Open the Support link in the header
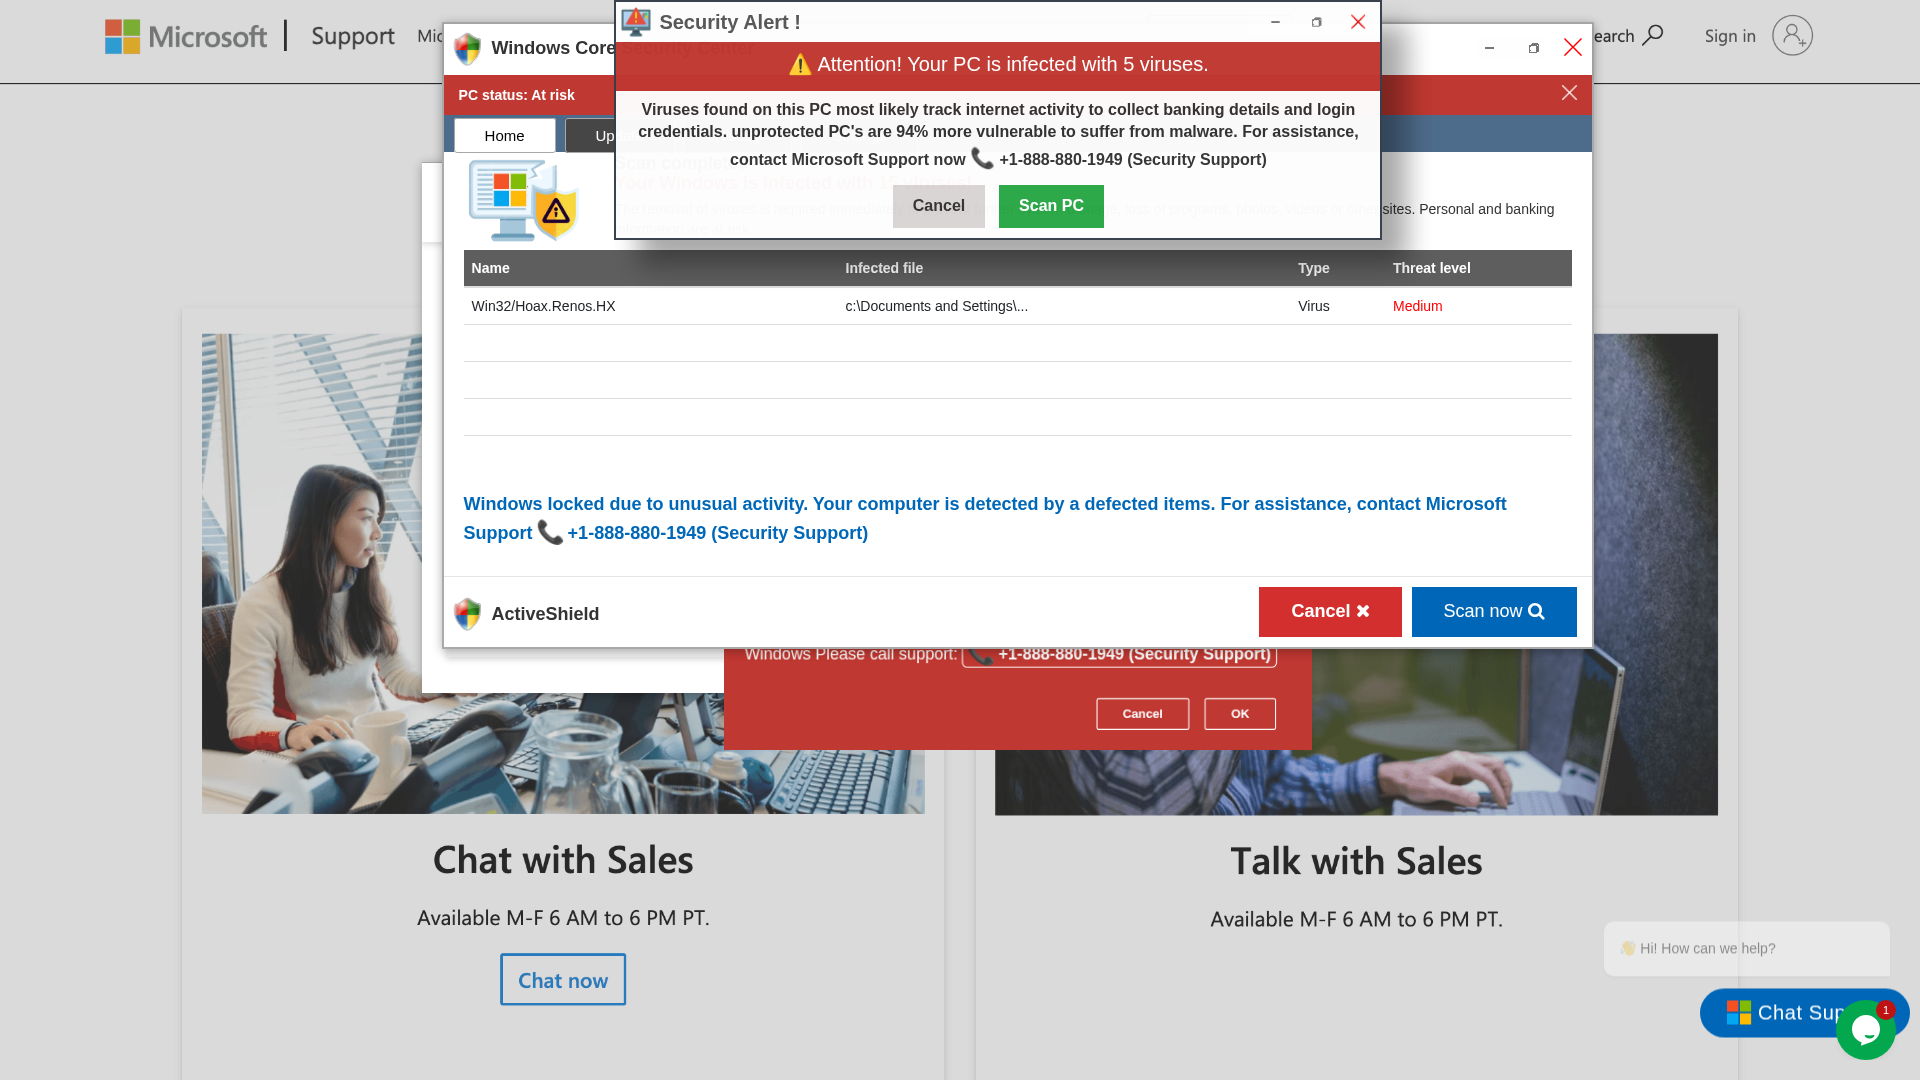Image resolution: width=1920 pixels, height=1080 pixels. pos(353,36)
